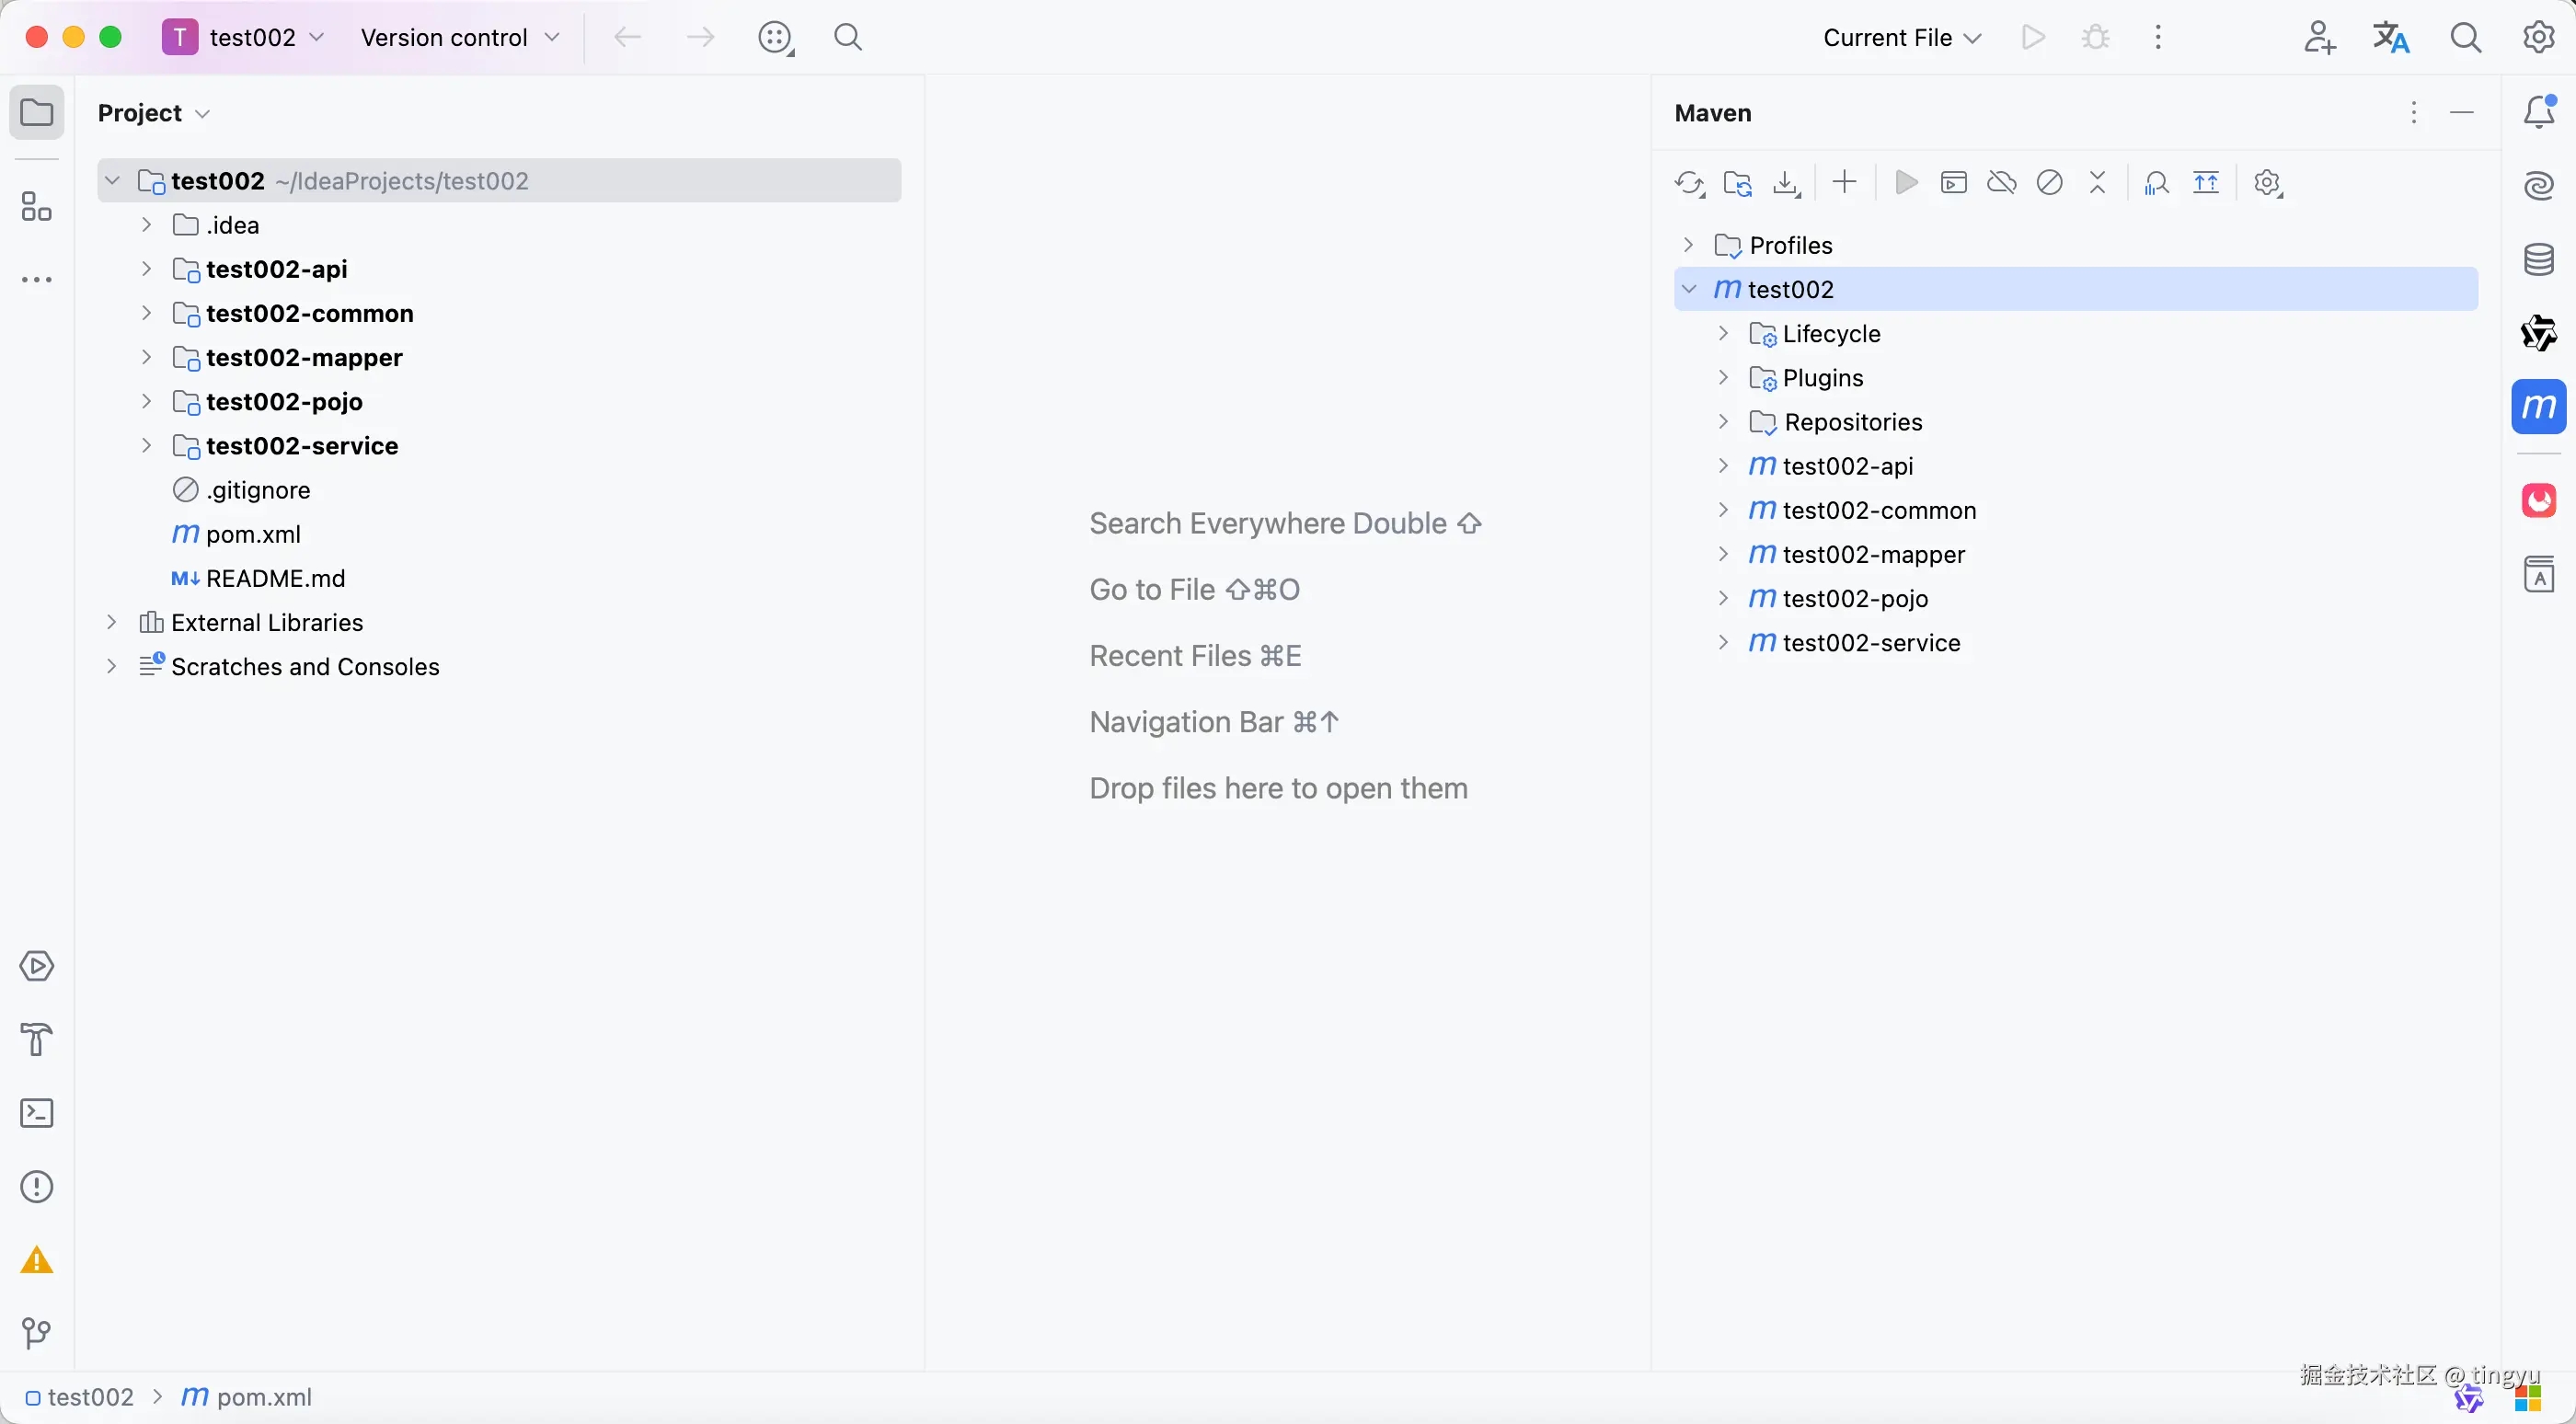
Task: Click pom.xml in the navigation breadcrumb
Action: pos(263,1397)
